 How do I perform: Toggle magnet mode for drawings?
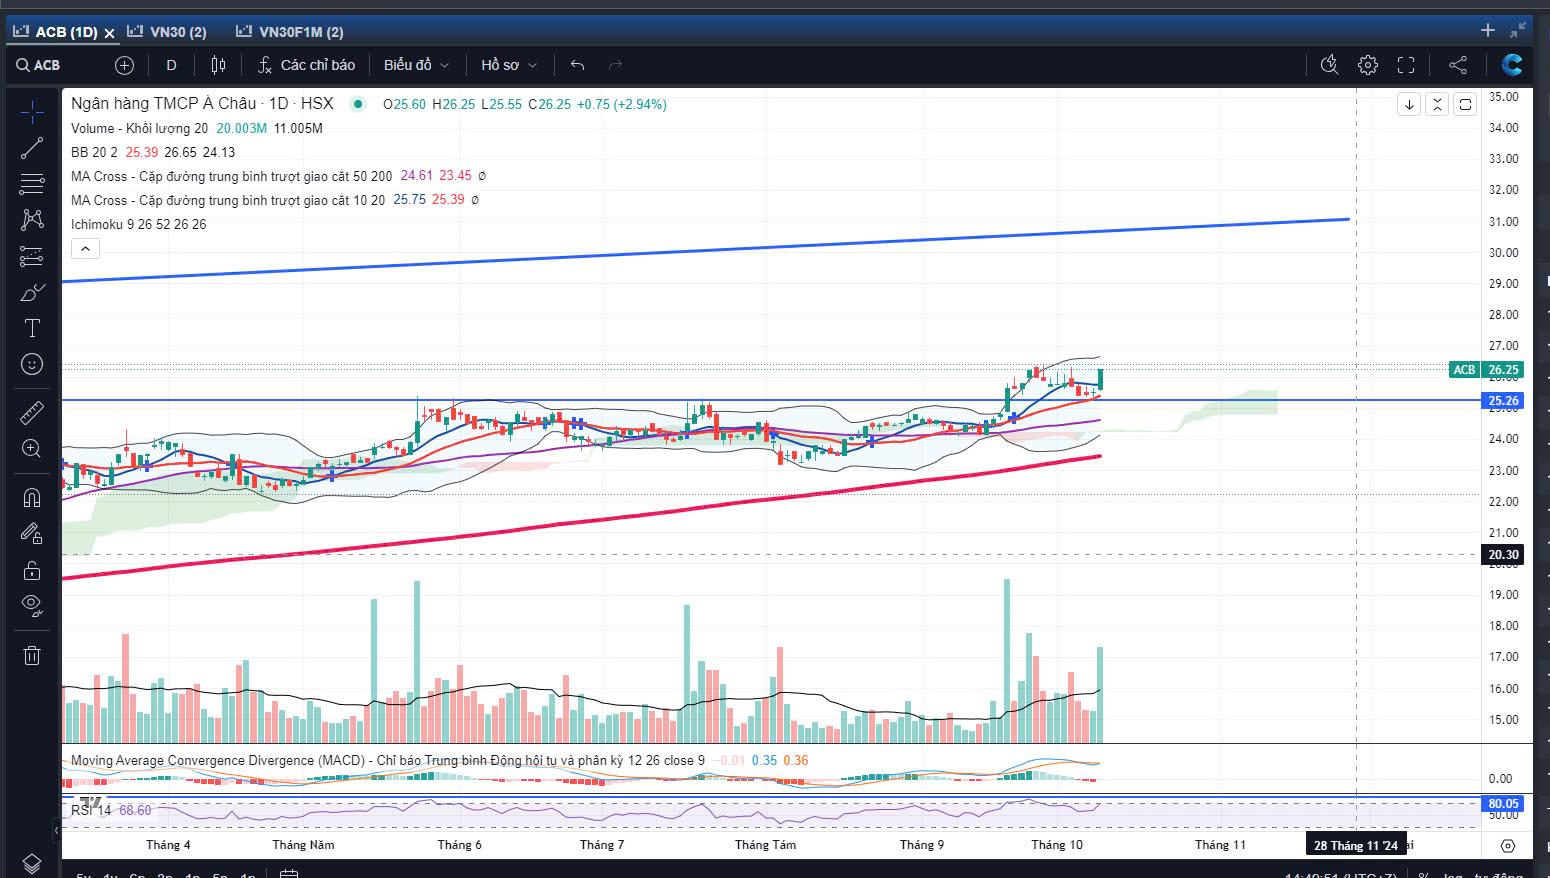tap(32, 498)
